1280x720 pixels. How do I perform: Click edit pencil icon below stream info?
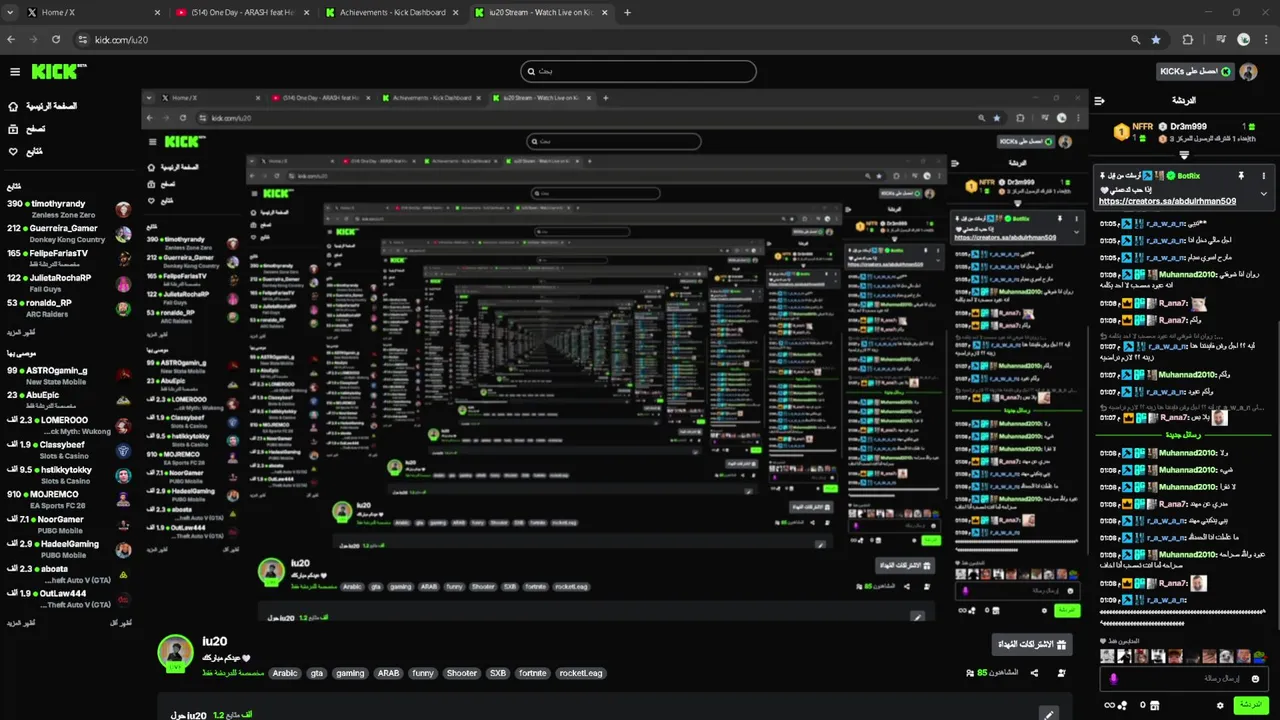[x=1048, y=715]
